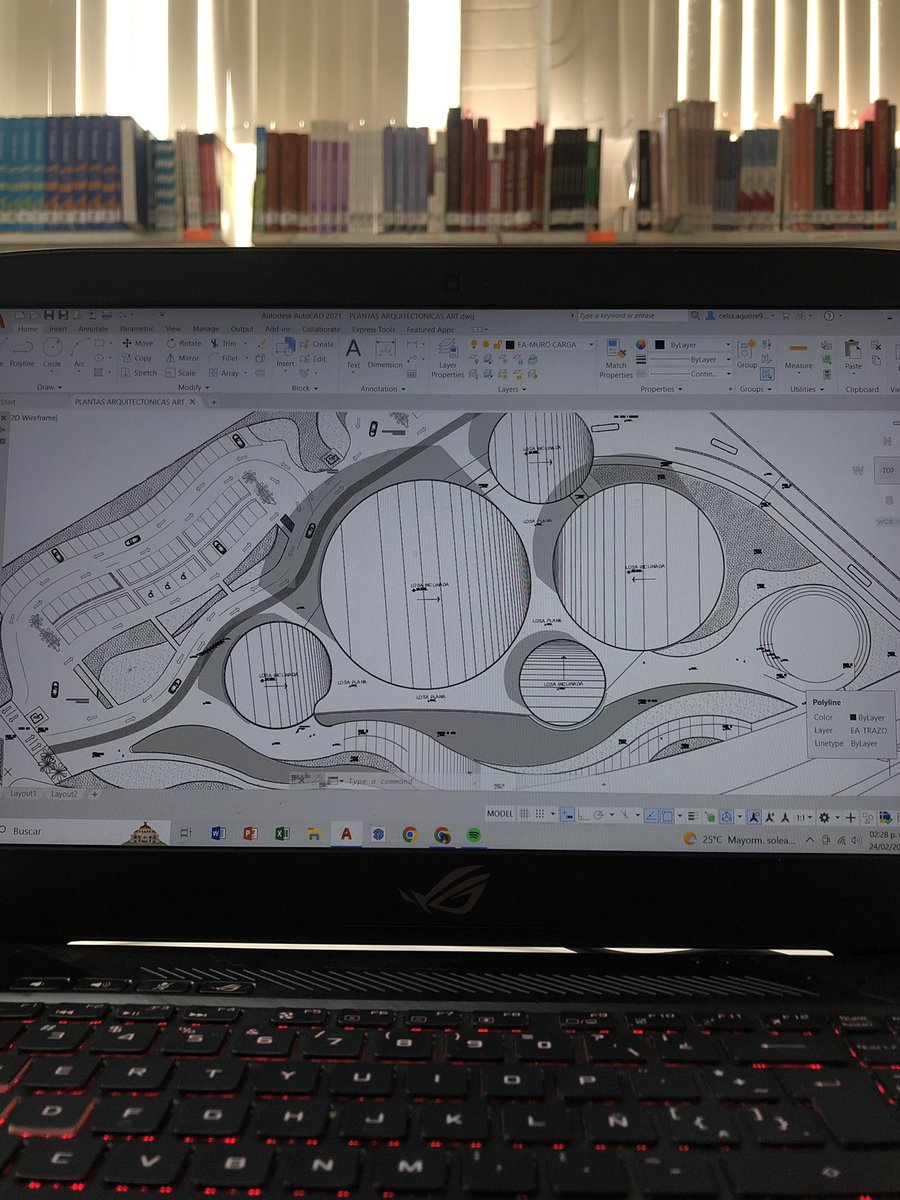Activate the Move command
The height and width of the screenshot is (1200, 900).
(x=137, y=343)
